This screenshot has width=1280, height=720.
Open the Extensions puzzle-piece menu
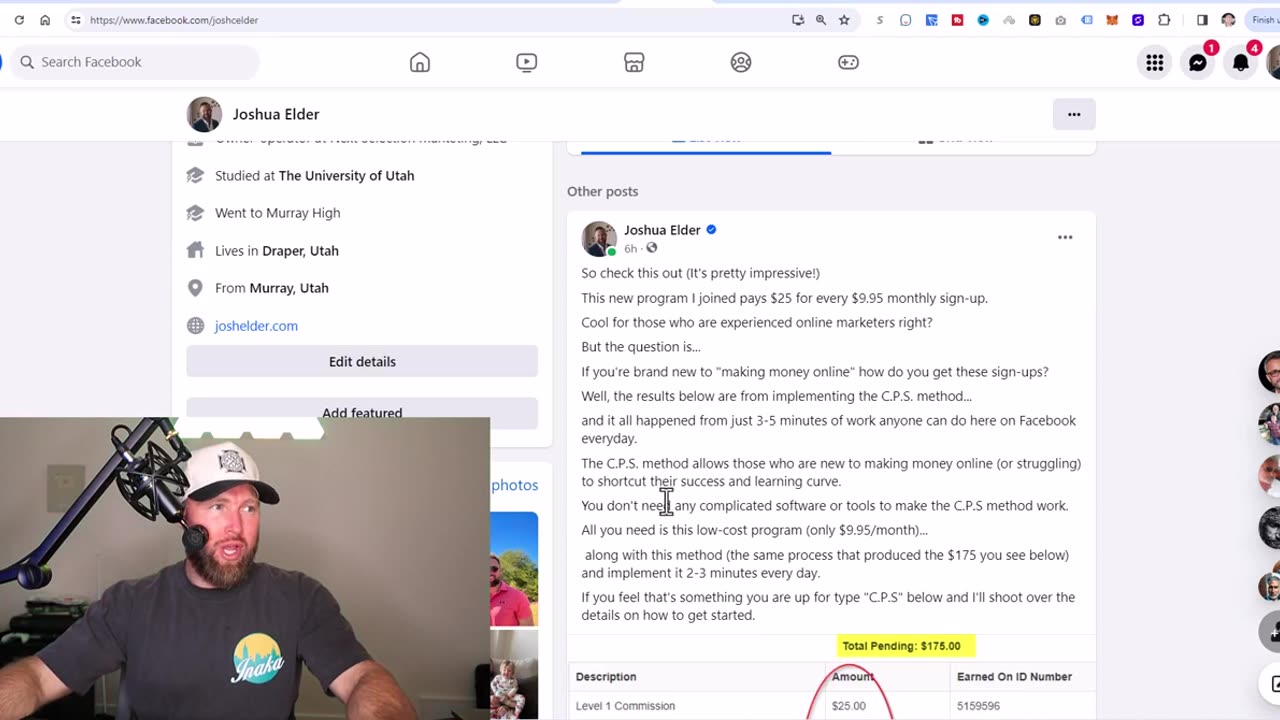(1164, 20)
